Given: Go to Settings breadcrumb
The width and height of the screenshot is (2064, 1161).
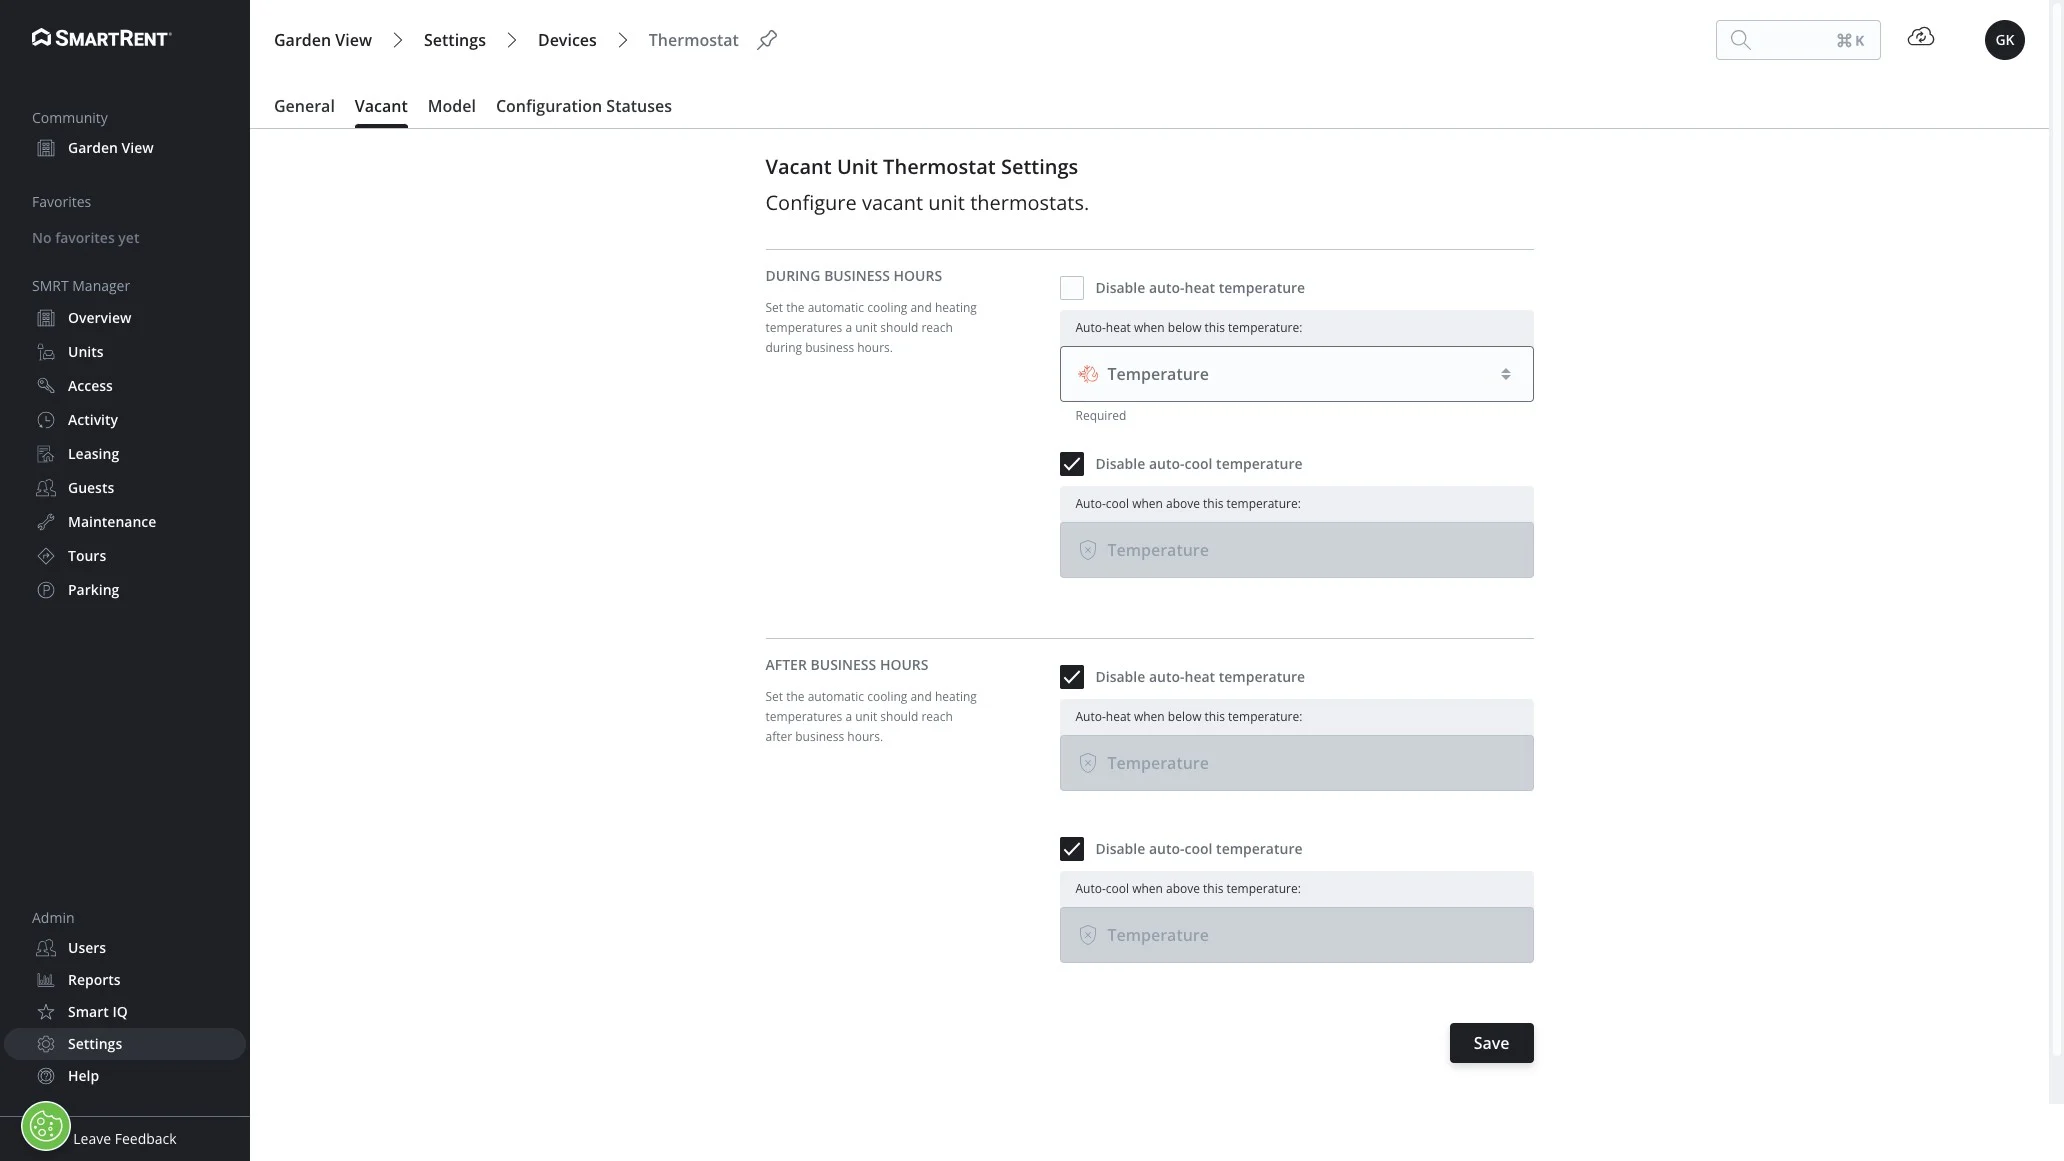Looking at the screenshot, I should [455, 40].
